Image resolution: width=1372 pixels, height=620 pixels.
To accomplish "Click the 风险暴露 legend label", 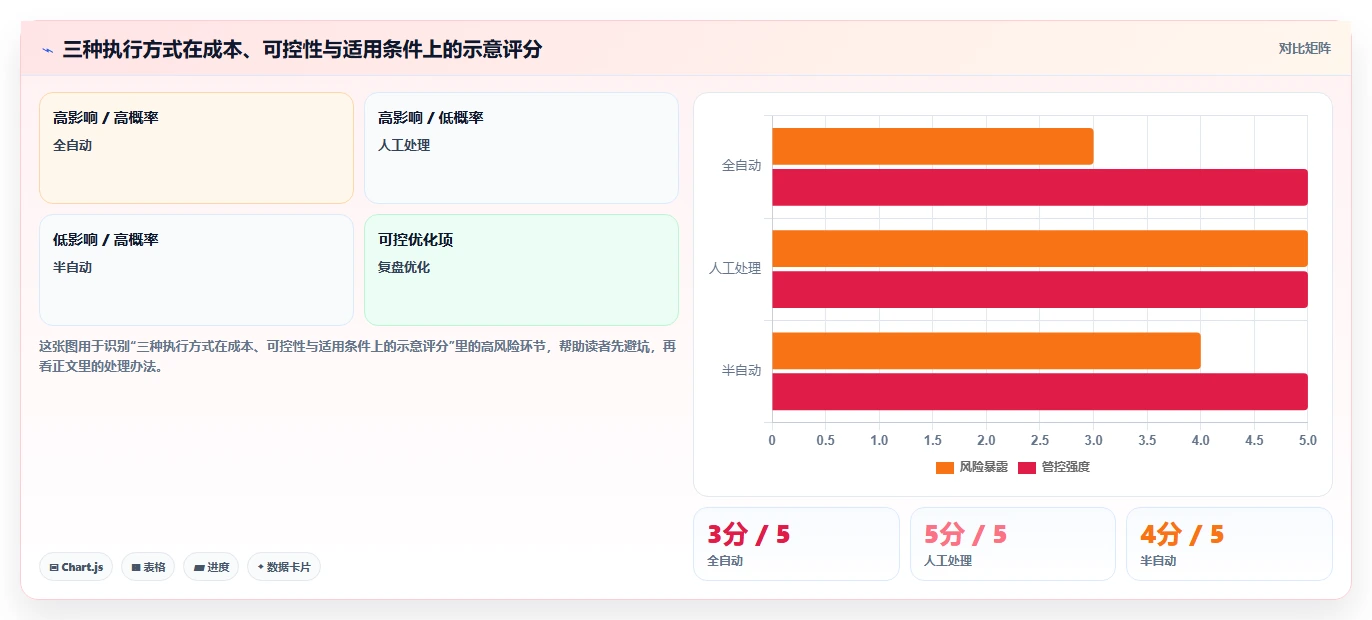I will pos(983,467).
